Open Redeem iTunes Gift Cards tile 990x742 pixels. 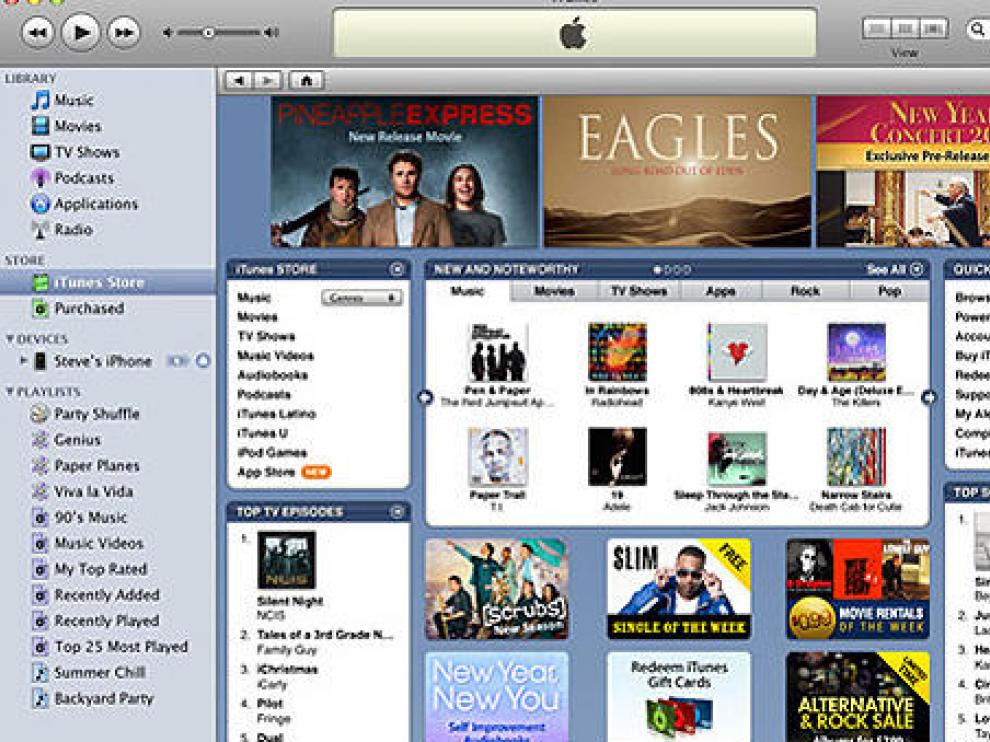[x=679, y=697]
